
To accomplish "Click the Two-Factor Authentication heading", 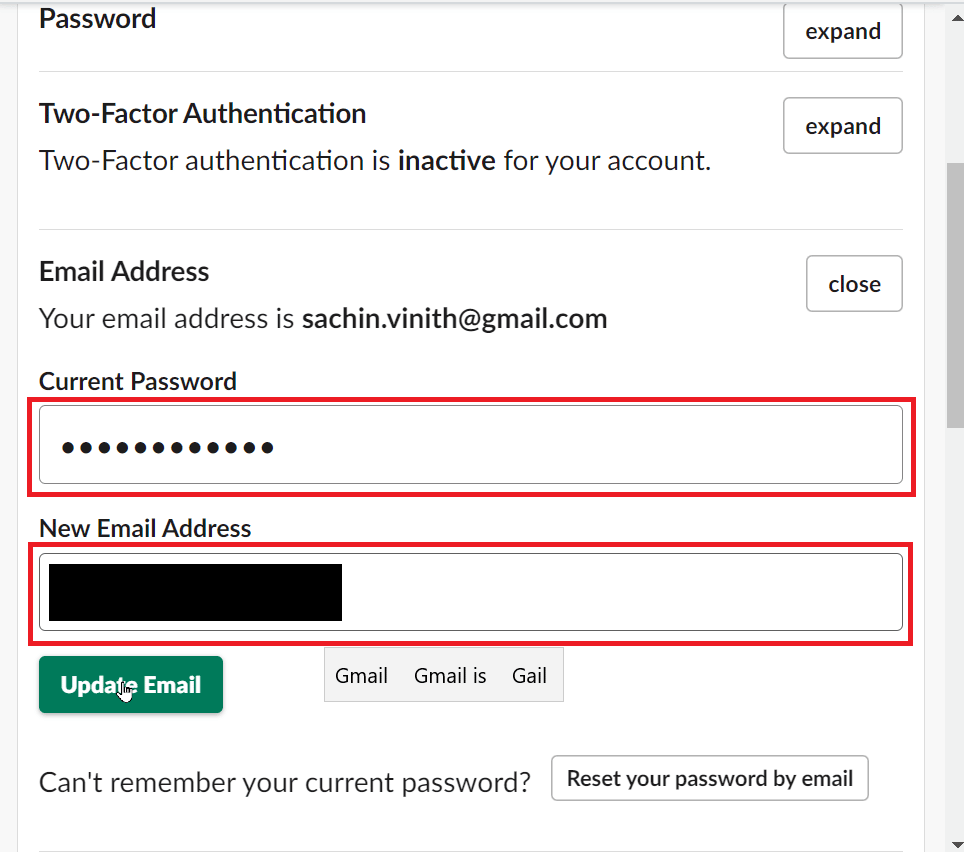I will point(202,114).
